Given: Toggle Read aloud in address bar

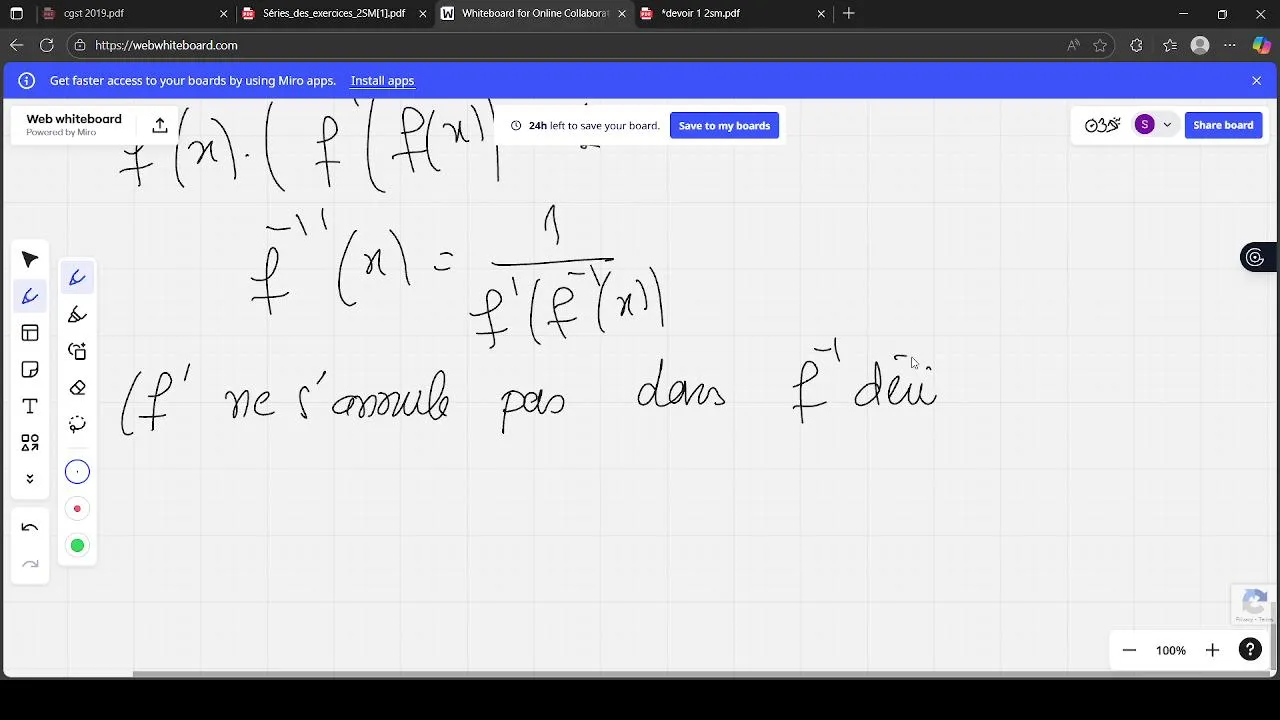Looking at the screenshot, I should tap(1073, 45).
